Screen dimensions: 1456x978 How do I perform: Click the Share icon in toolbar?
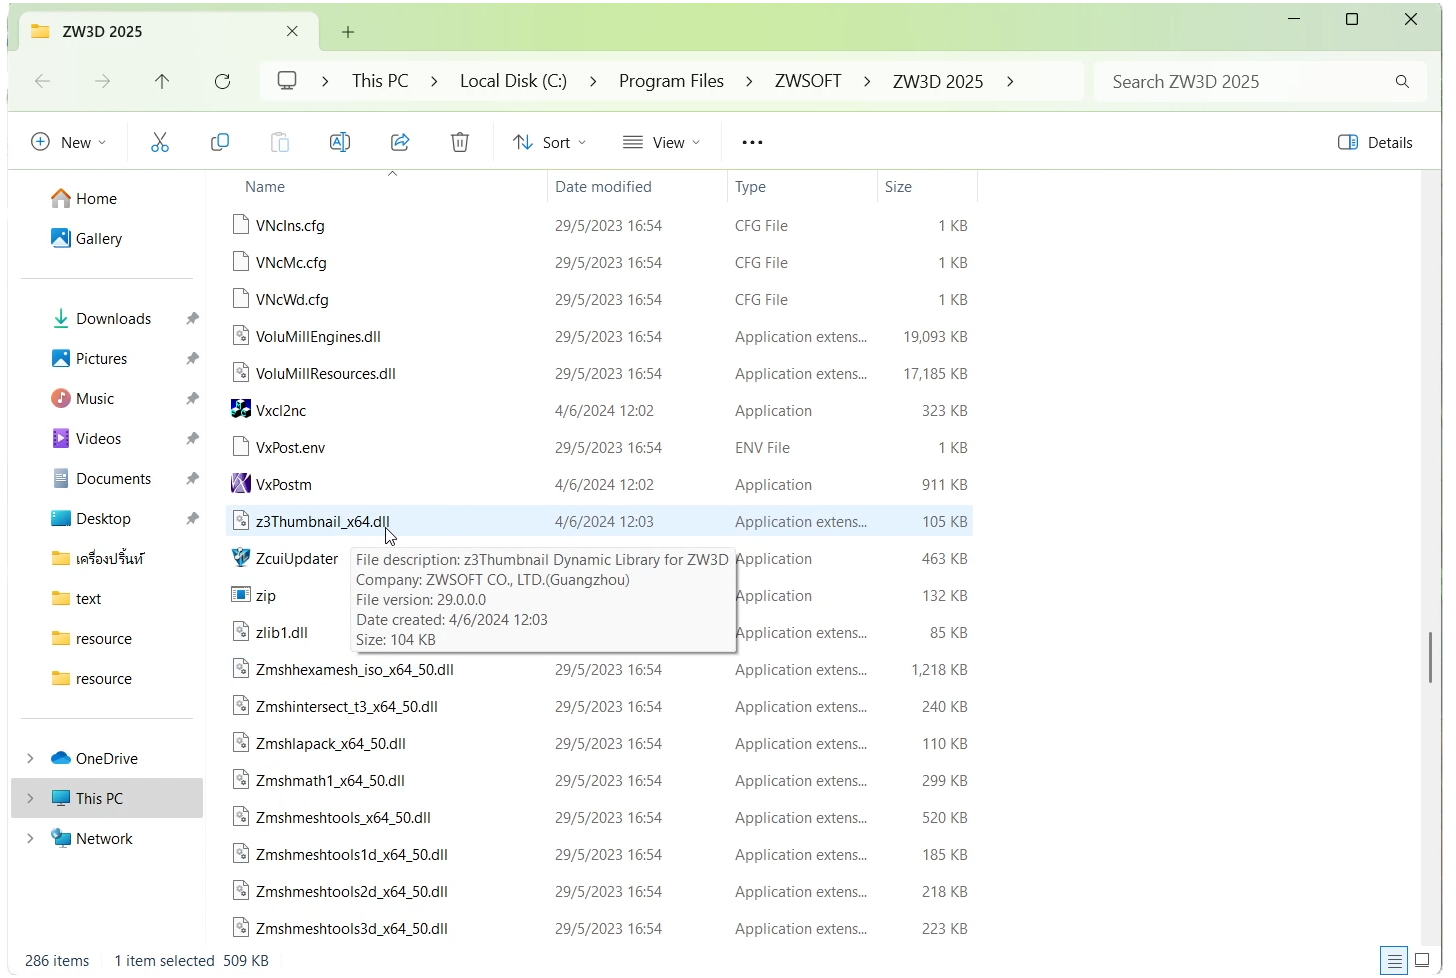(400, 143)
